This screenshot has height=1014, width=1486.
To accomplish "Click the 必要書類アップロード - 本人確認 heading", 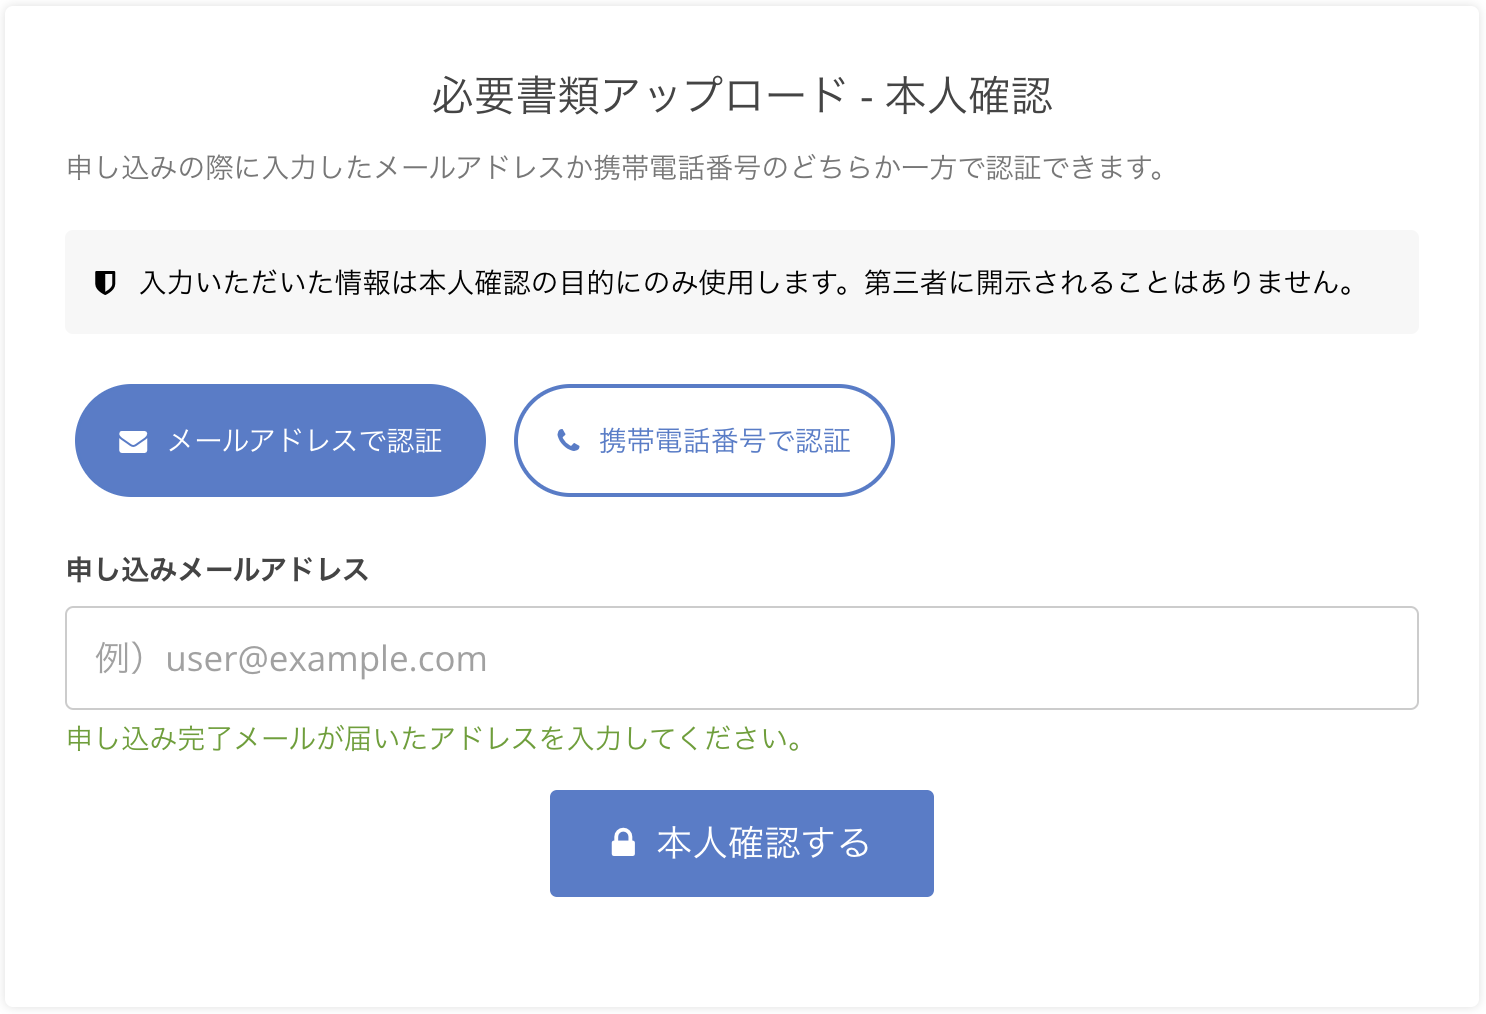I will 741,96.
